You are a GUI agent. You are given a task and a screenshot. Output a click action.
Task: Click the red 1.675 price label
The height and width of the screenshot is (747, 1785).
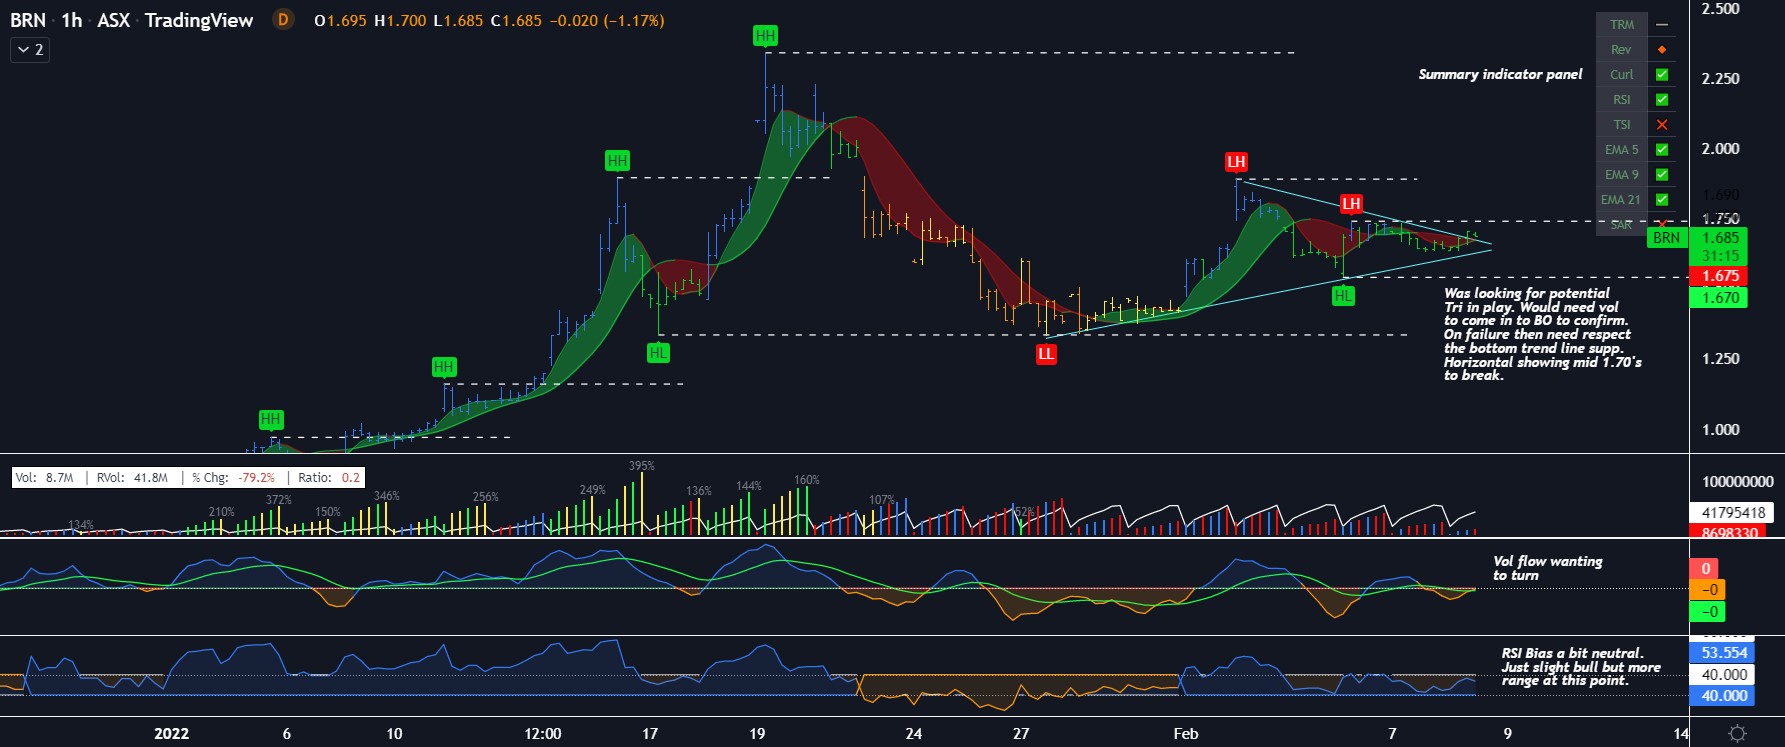[x=1719, y=276]
